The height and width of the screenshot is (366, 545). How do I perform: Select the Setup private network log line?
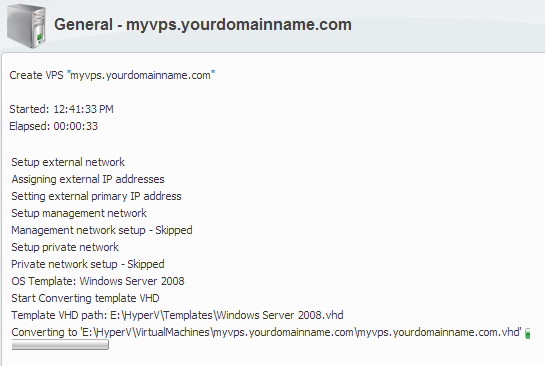[x=65, y=247]
